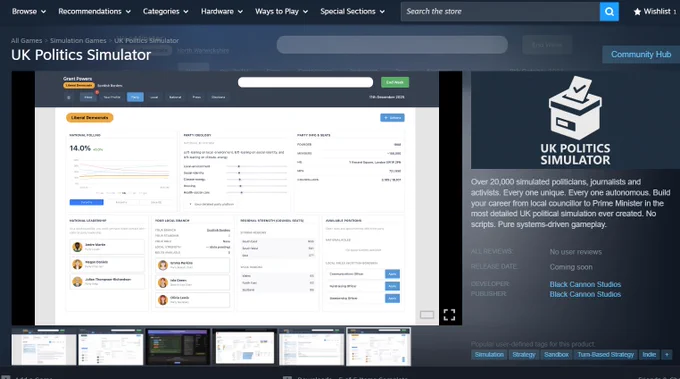
Task: Click the green End Week button in screenshot
Action: (395, 82)
